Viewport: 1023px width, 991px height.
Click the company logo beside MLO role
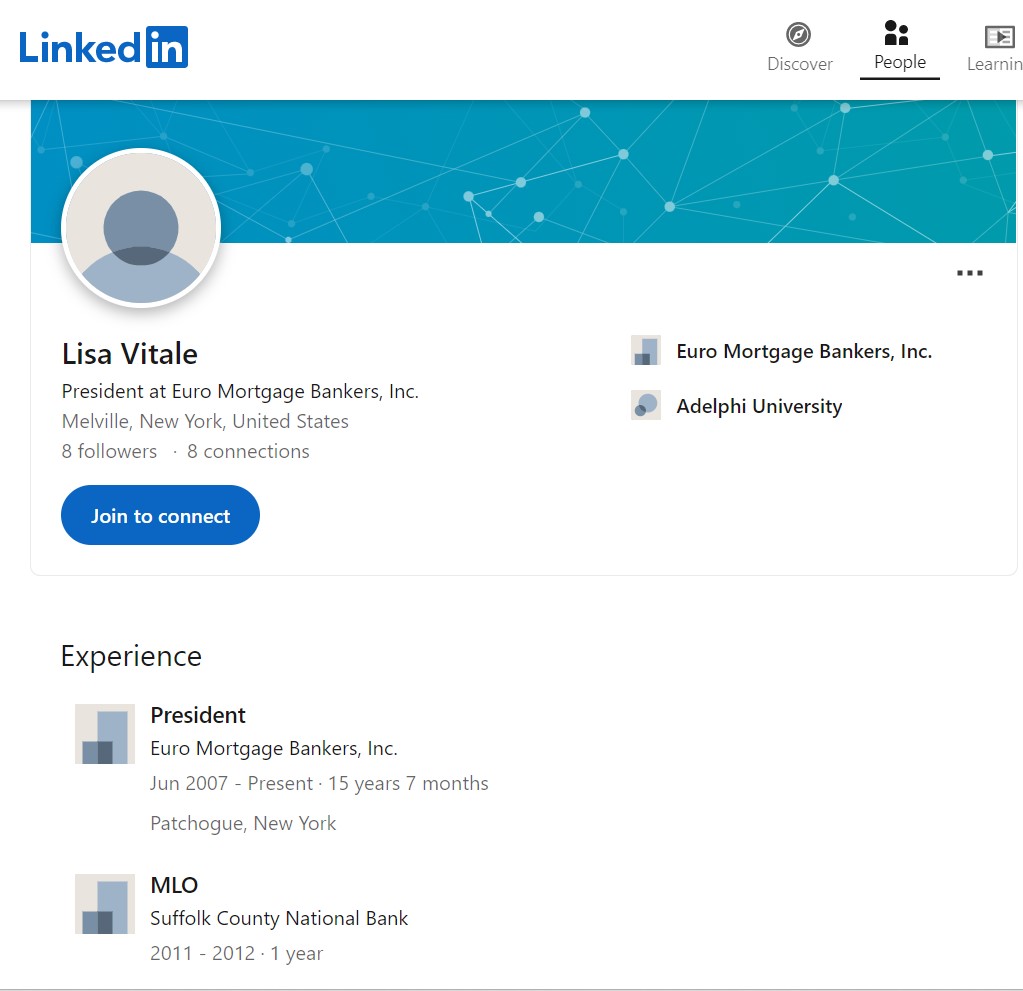(105, 904)
